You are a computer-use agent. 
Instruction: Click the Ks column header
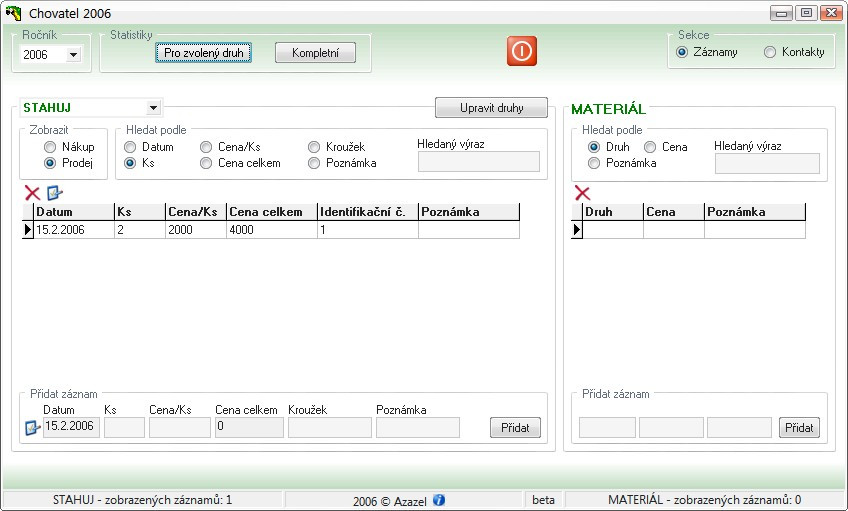point(140,212)
